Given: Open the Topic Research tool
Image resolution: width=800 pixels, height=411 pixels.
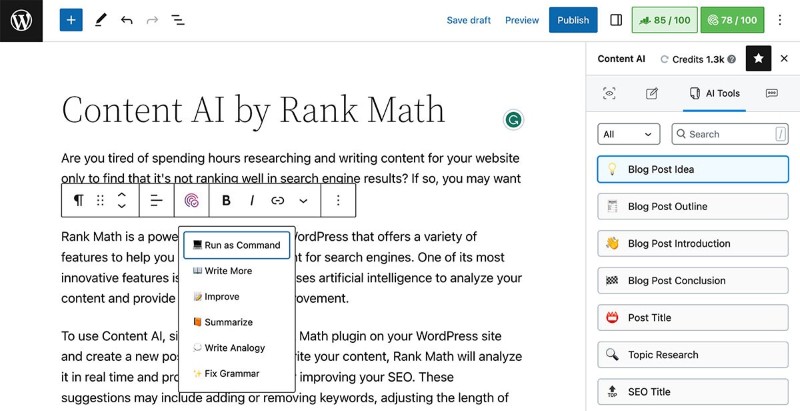Looking at the screenshot, I should pos(693,355).
